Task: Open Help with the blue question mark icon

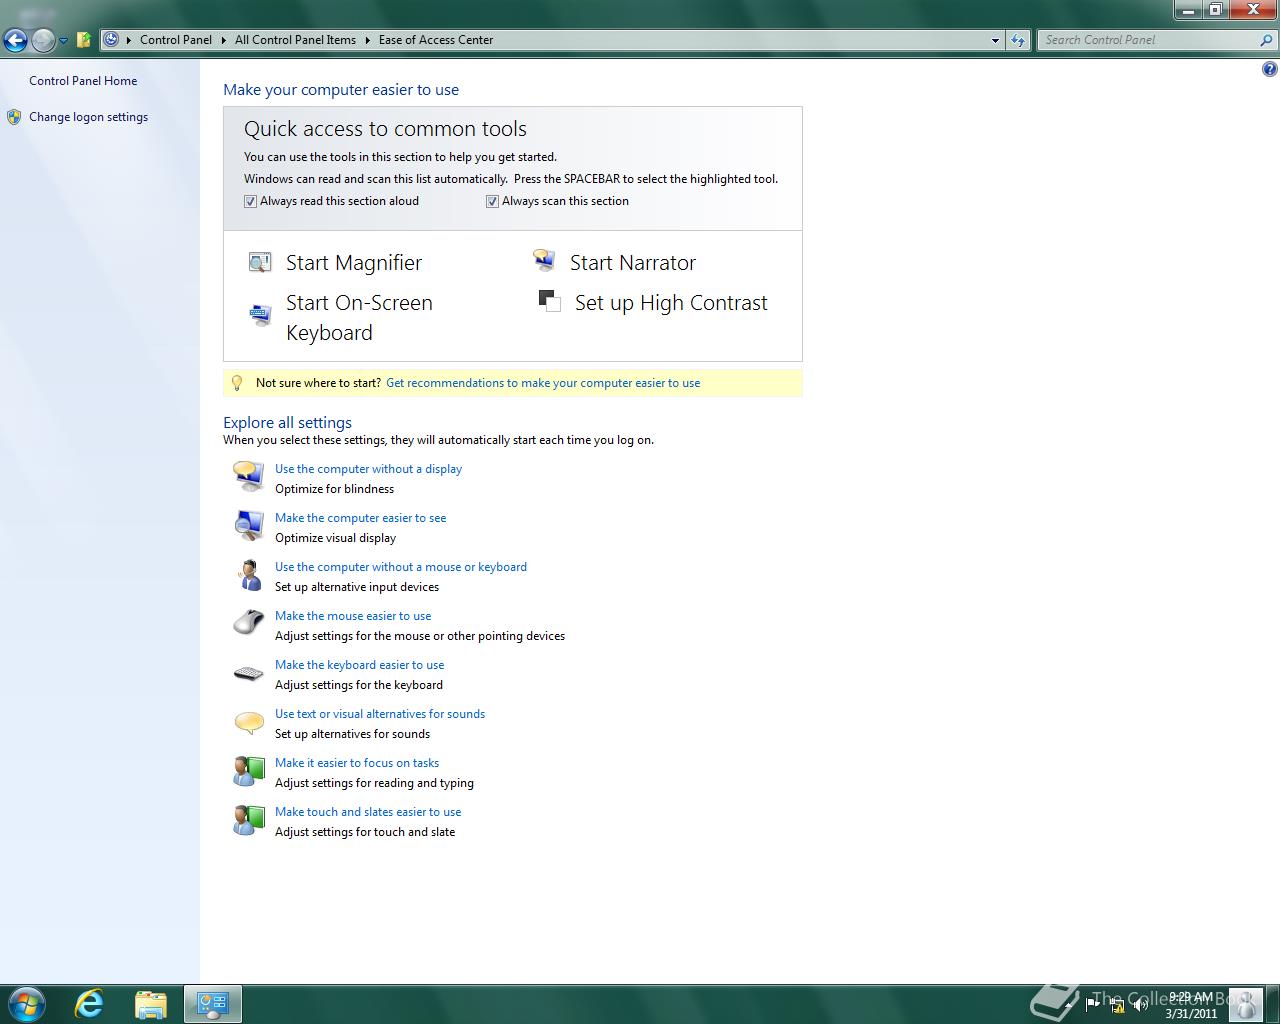Action: click(x=1270, y=69)
